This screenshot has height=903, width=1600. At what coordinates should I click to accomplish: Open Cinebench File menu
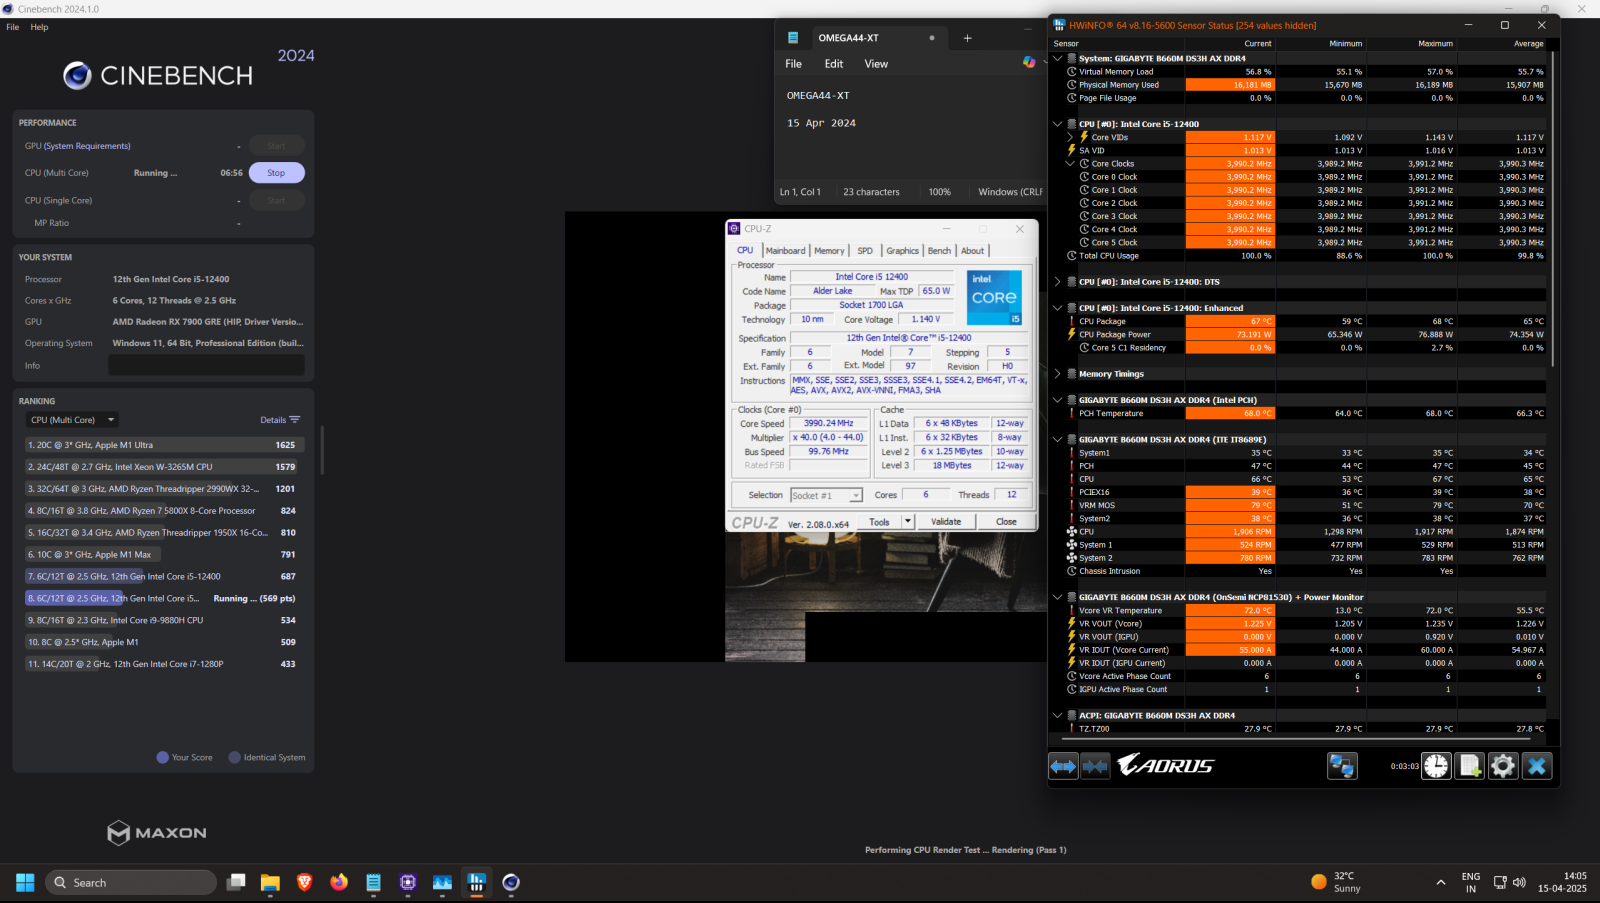point(13,27)
